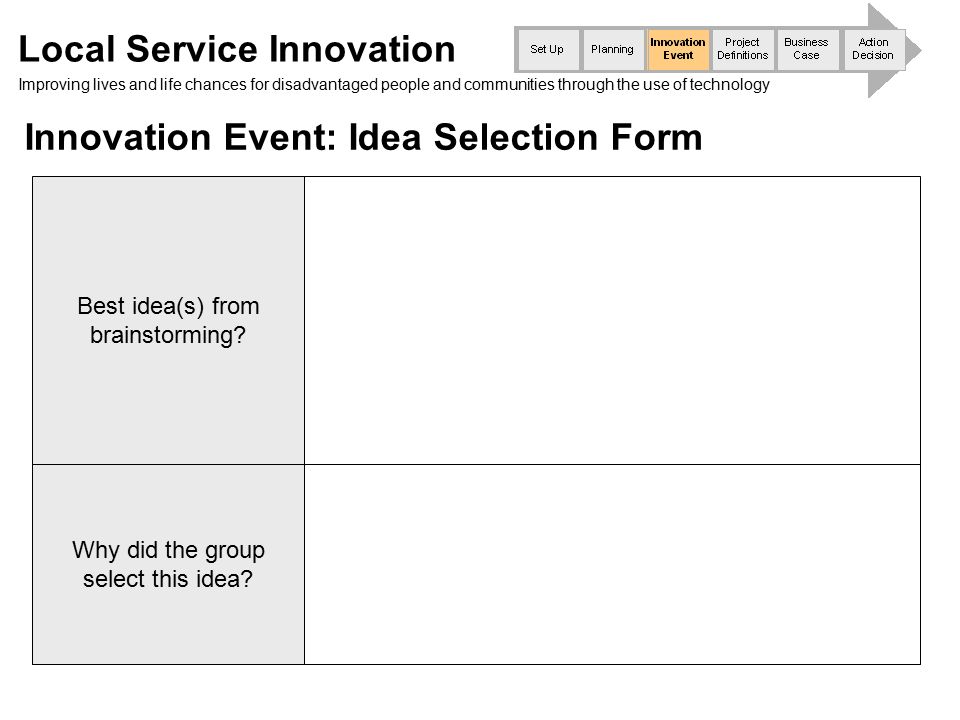The height and width of the screenshot is (720, 960).
Task: Click the 'Best idea(s) from brainstorming?' label cell
Action: pyautogui.click(x=168, y=320)
